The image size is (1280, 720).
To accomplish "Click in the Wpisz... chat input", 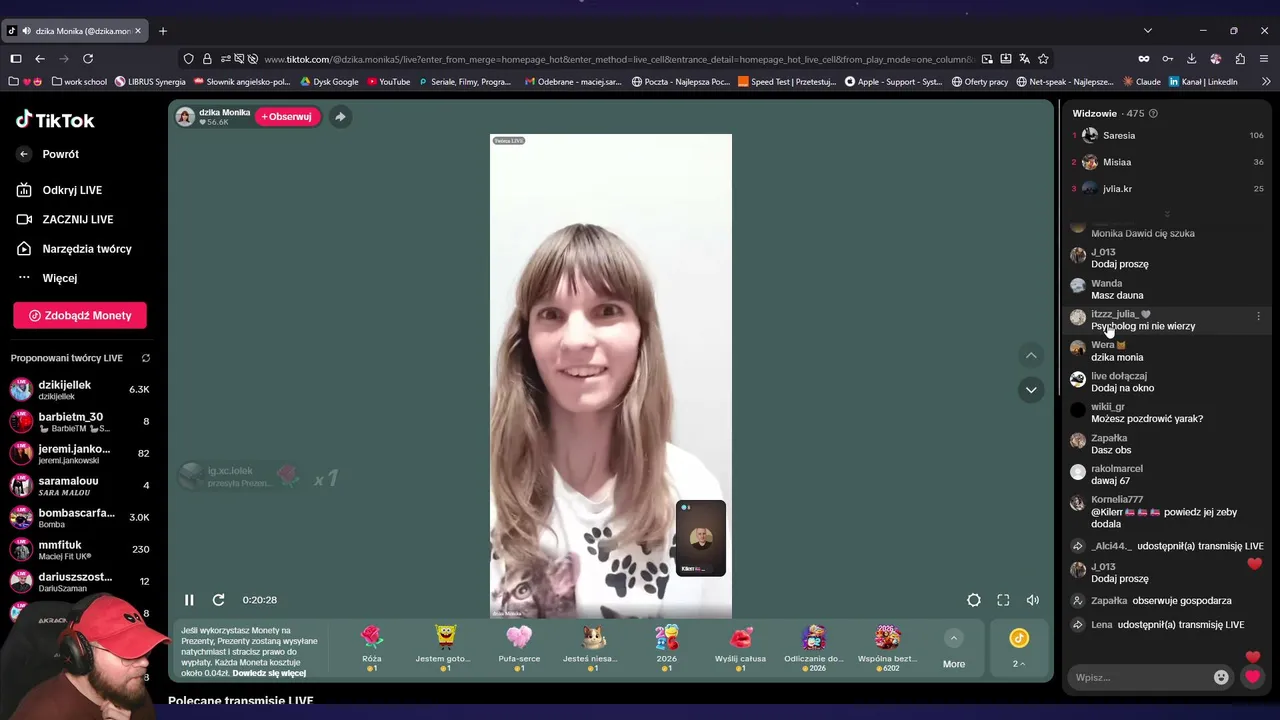I will [x=1140, y=678].
